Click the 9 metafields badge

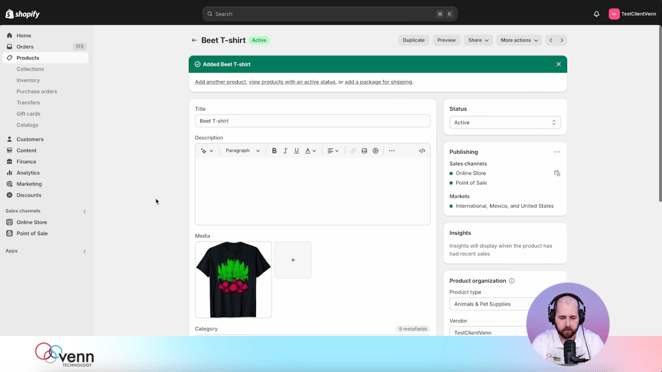412,329
